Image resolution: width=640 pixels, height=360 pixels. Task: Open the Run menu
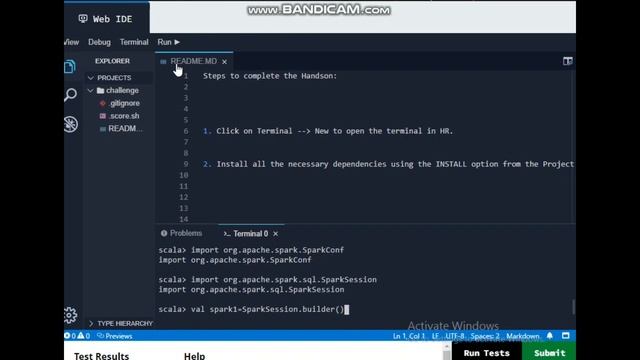tap(169, 42)
